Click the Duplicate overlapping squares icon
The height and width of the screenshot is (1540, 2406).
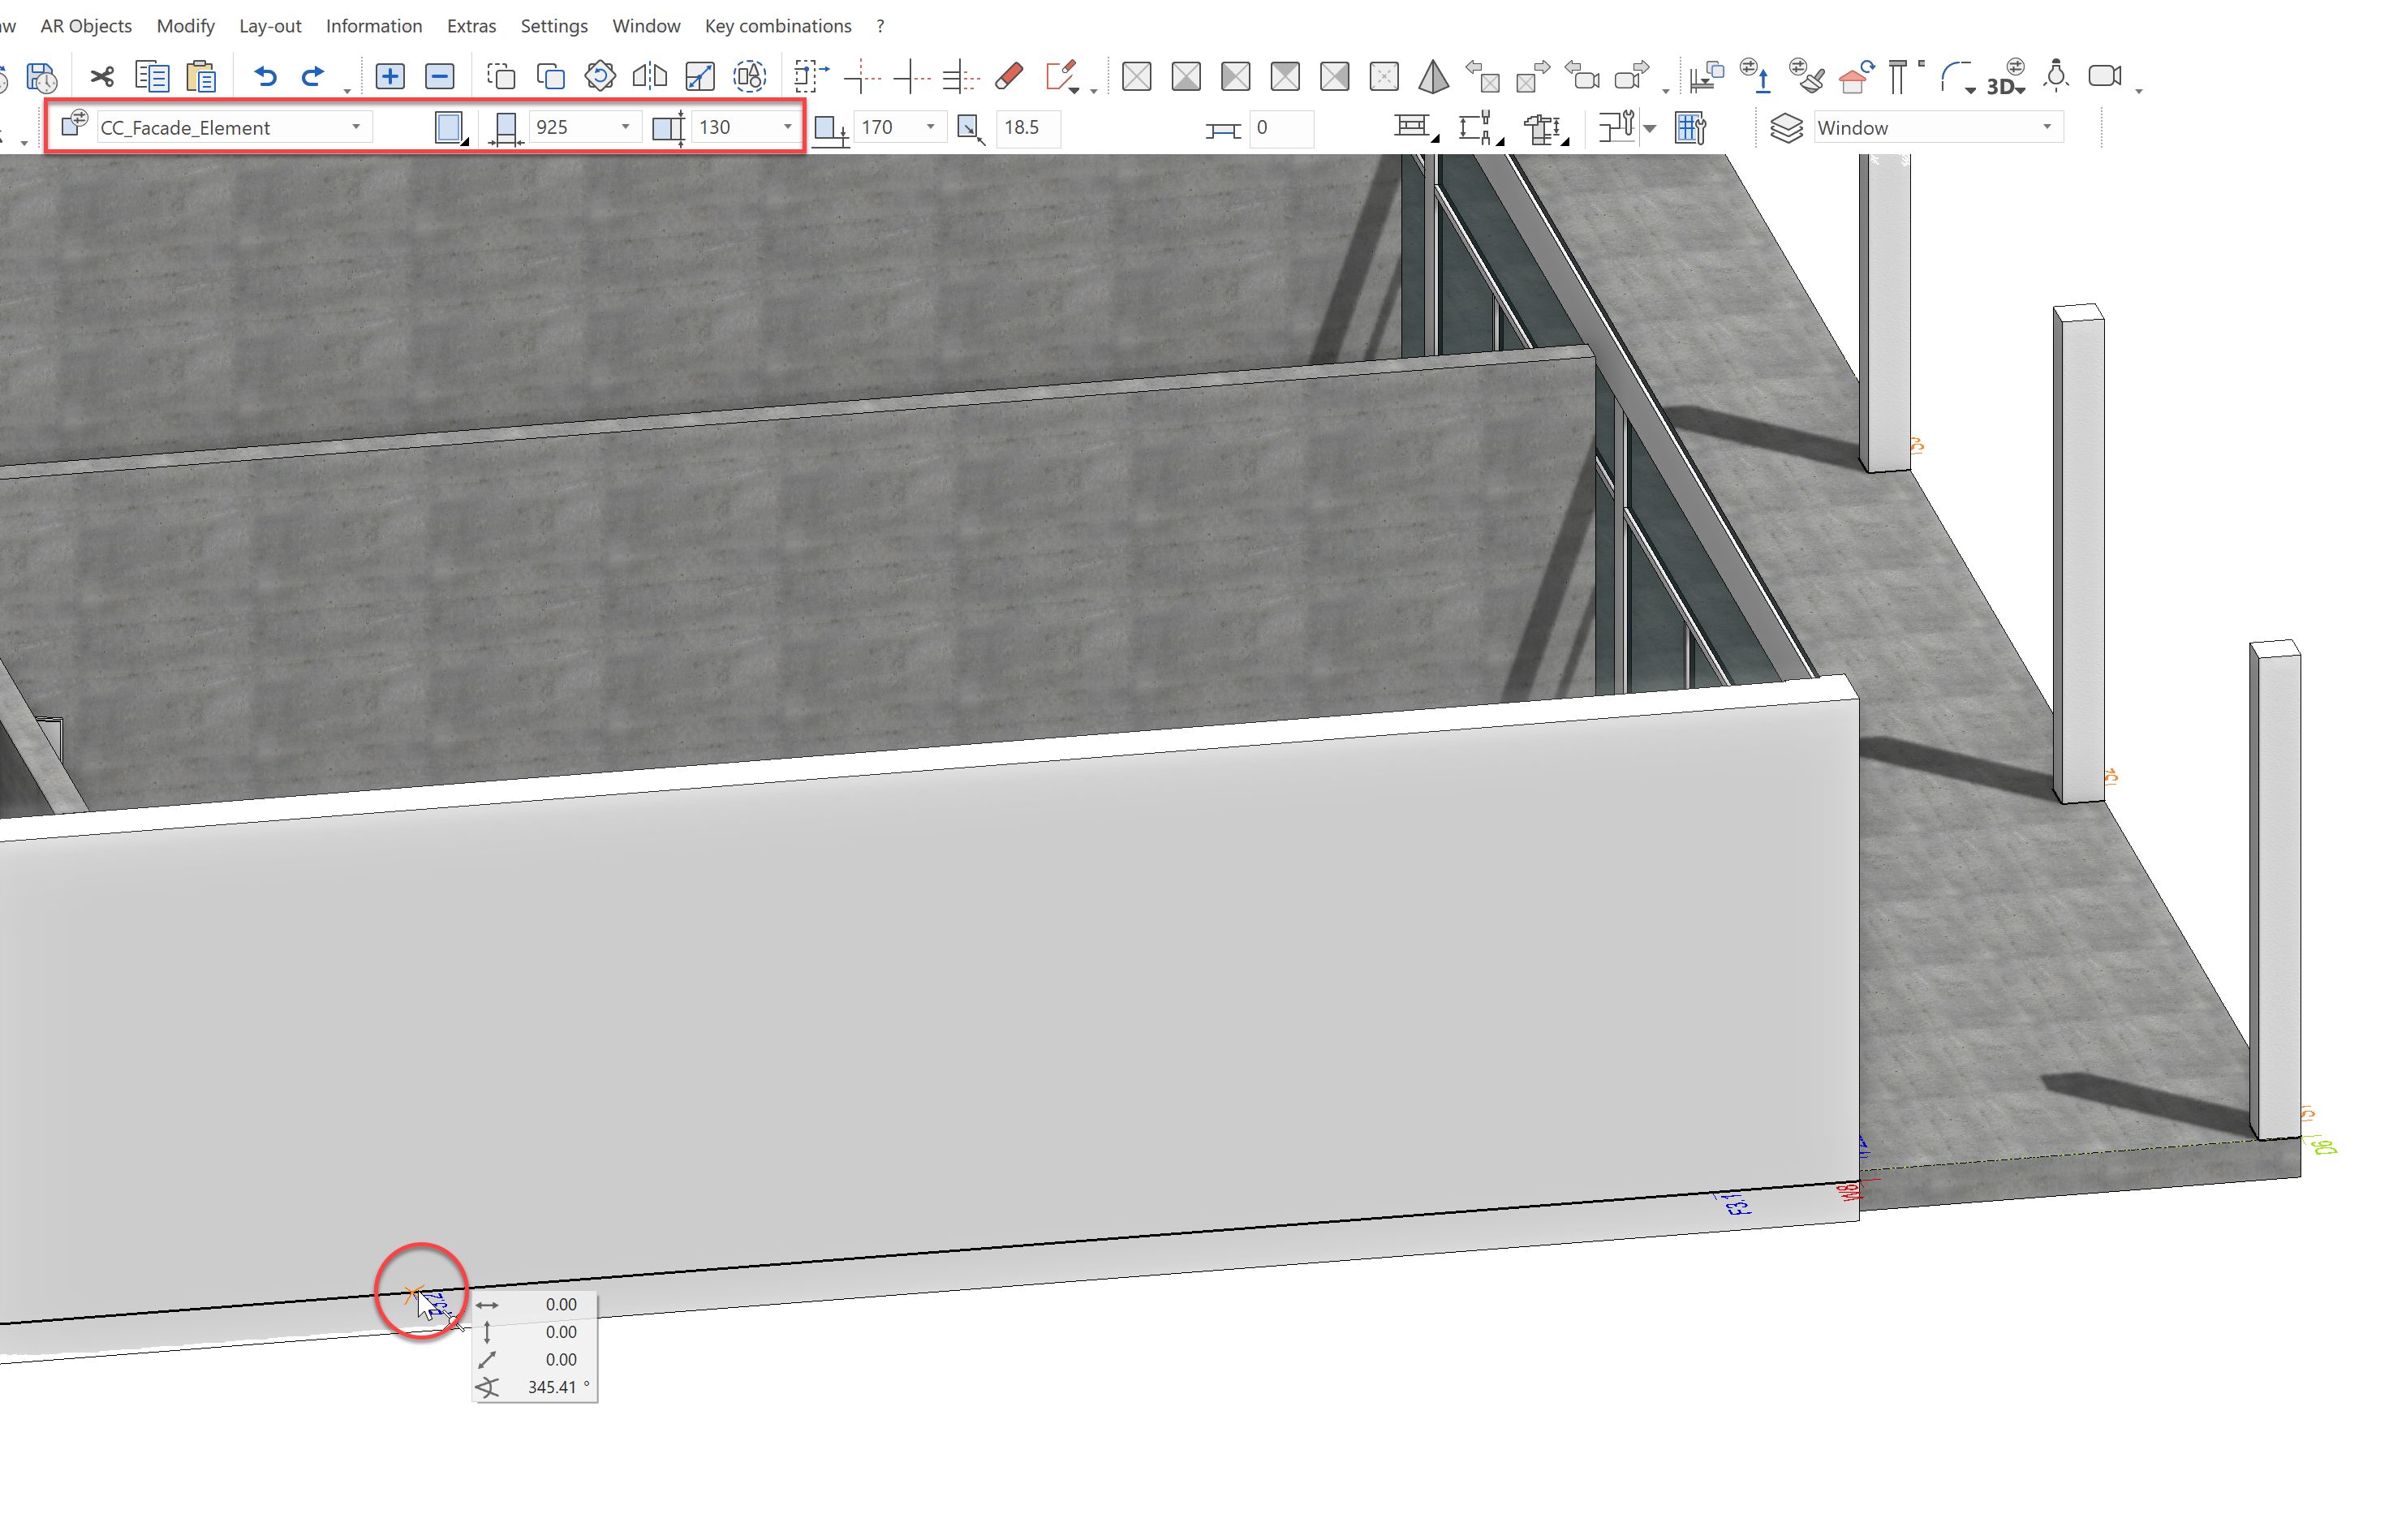coord(550,76)
